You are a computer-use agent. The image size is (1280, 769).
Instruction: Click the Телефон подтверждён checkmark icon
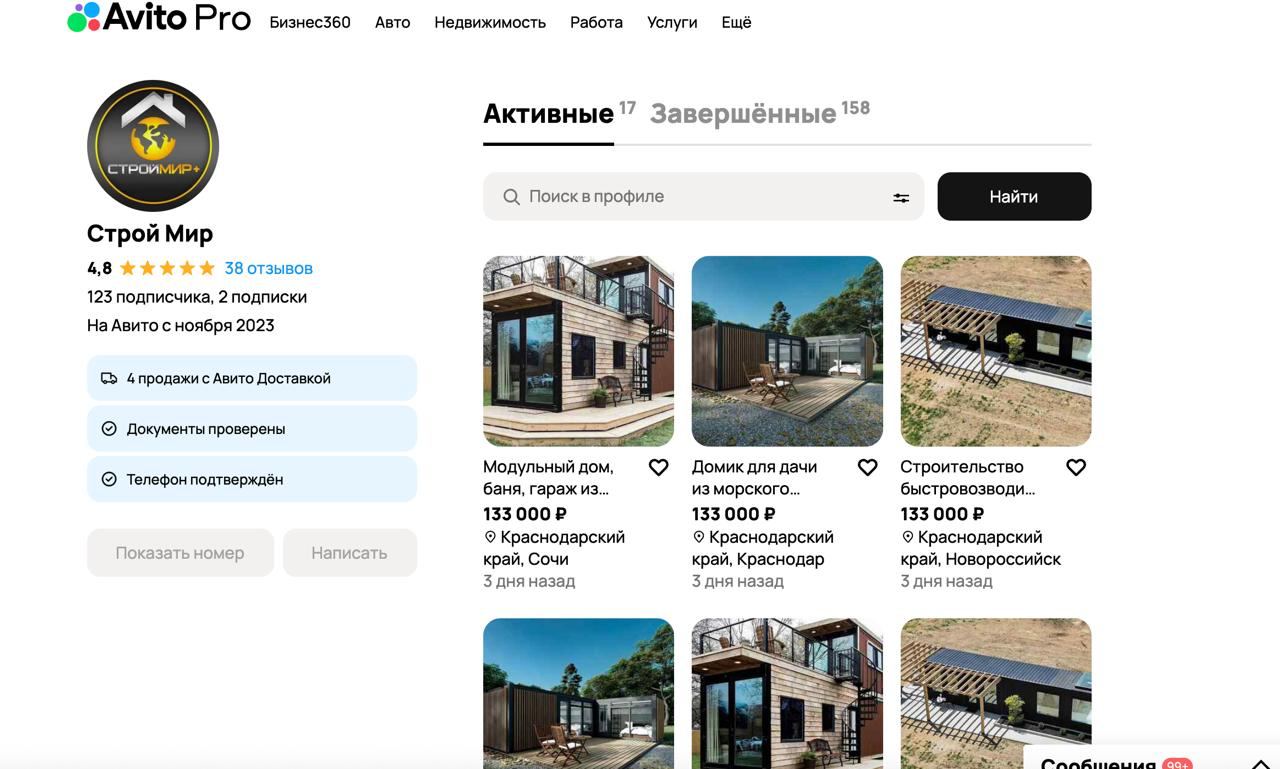pos(109,479)
